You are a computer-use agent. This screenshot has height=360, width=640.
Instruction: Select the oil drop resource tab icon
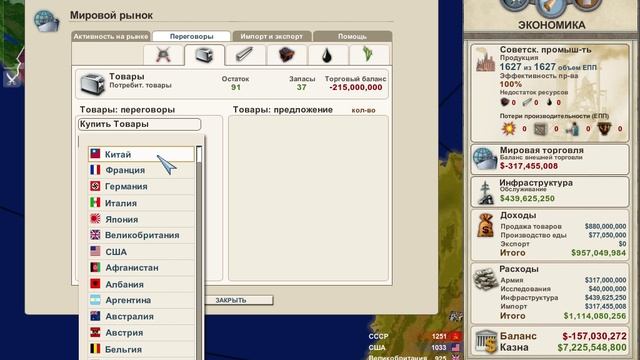pyautogui.click(x=327, y=55)
